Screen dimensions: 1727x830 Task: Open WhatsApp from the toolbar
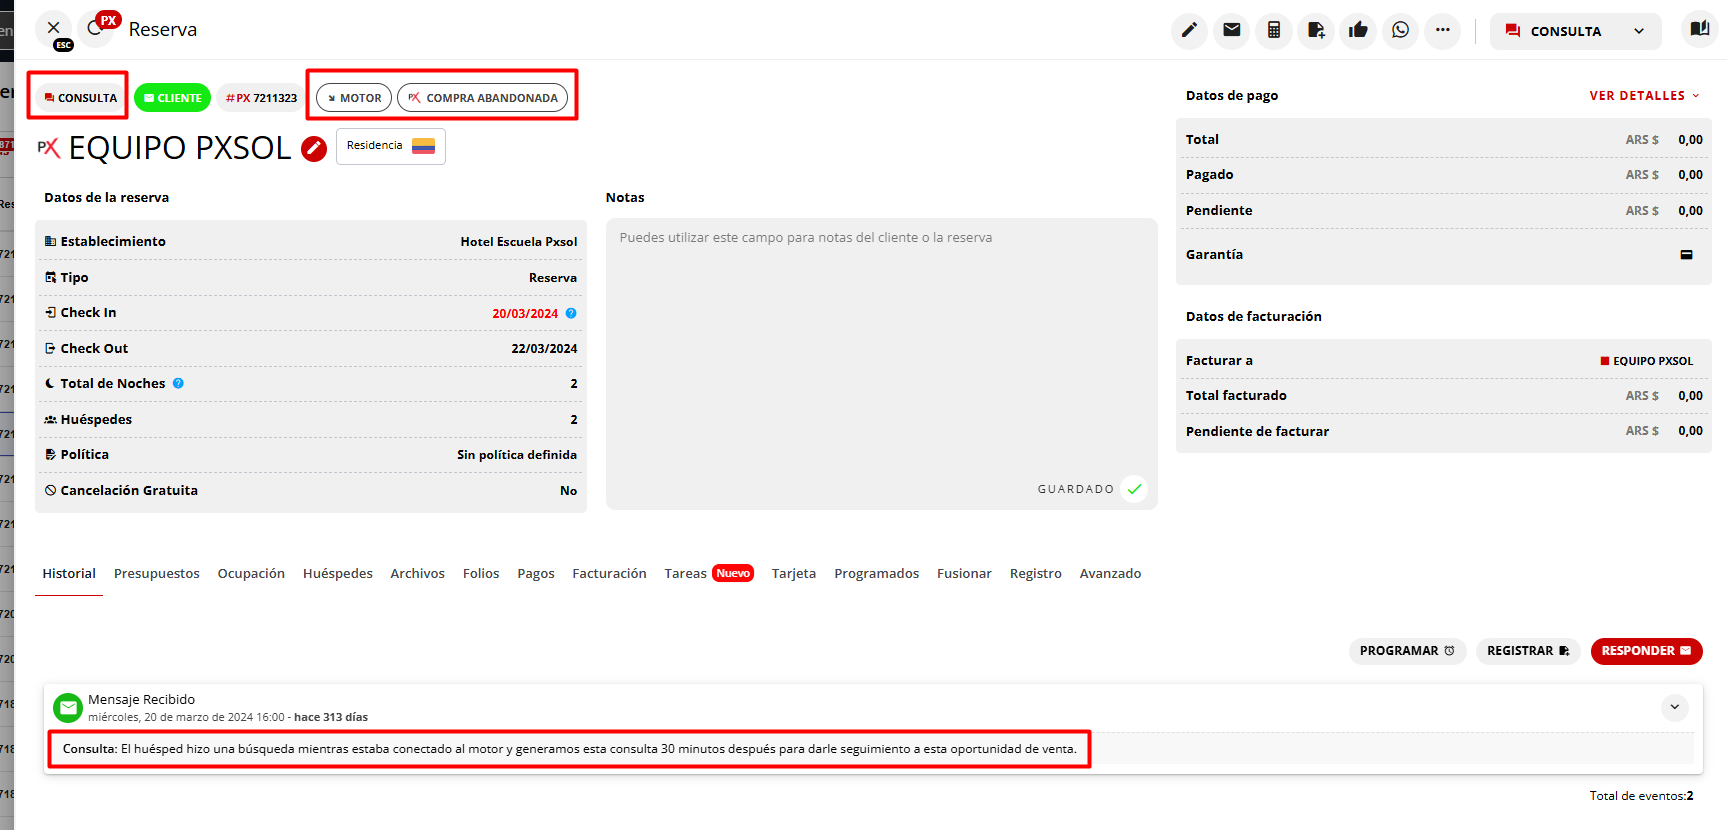click(1400, 30)
